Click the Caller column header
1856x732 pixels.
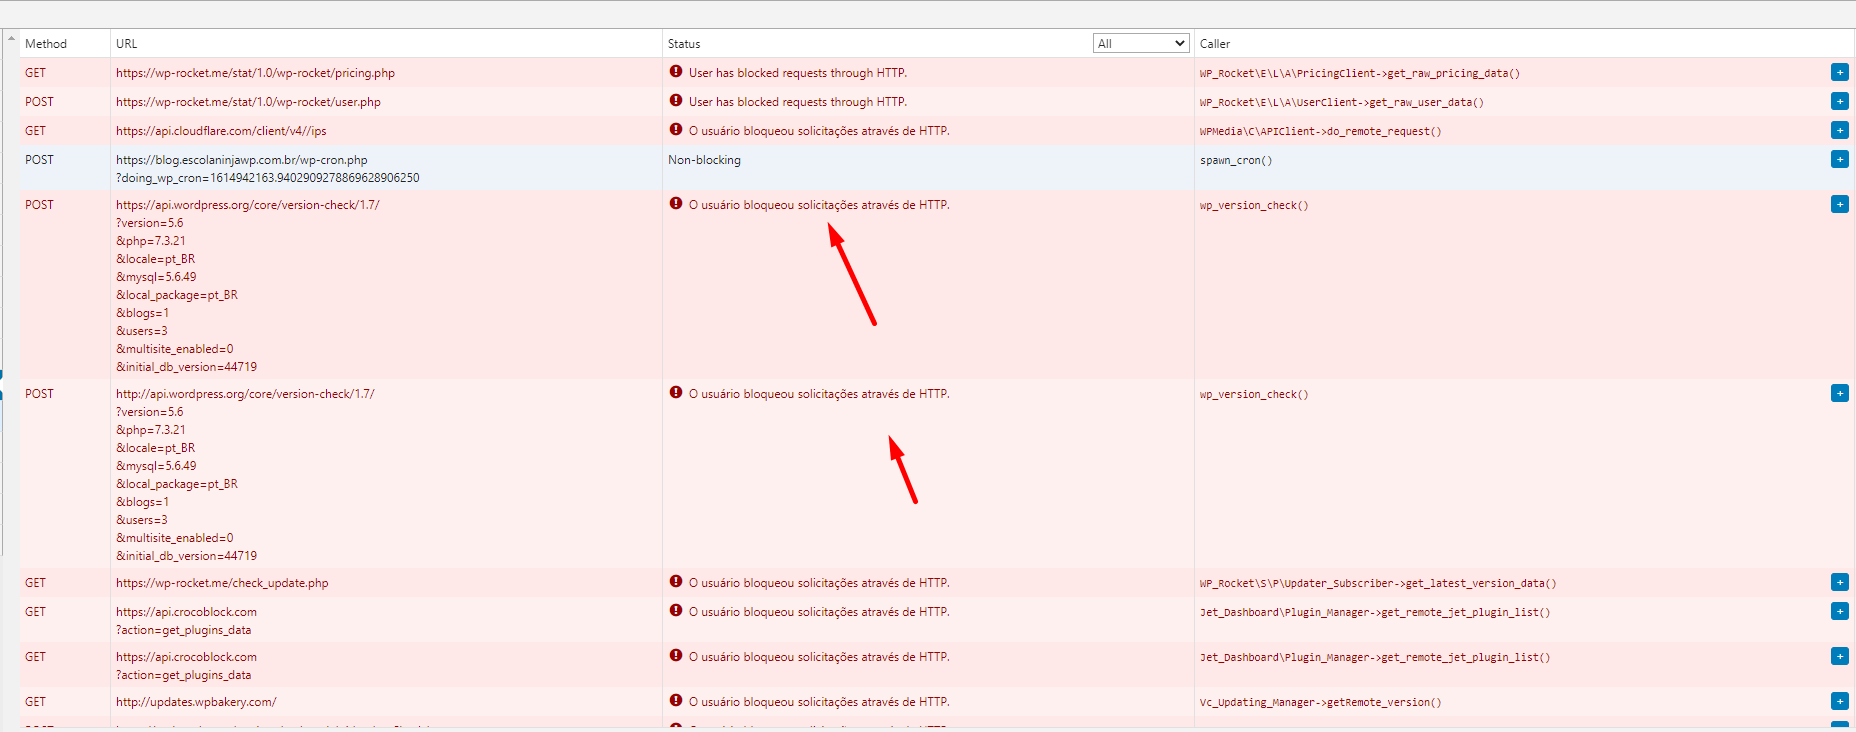coord(1215,44)
